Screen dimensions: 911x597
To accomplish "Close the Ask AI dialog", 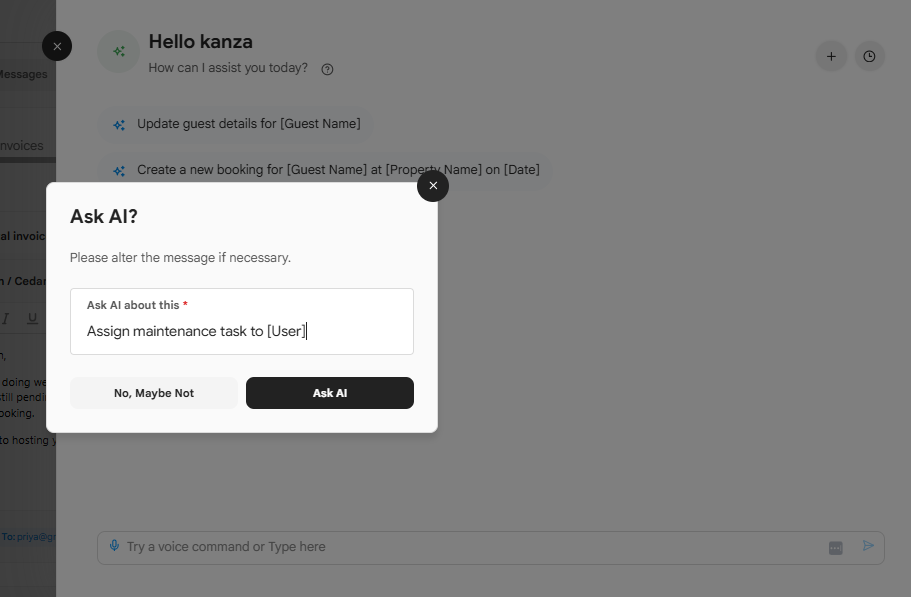I will coord(433,186).
